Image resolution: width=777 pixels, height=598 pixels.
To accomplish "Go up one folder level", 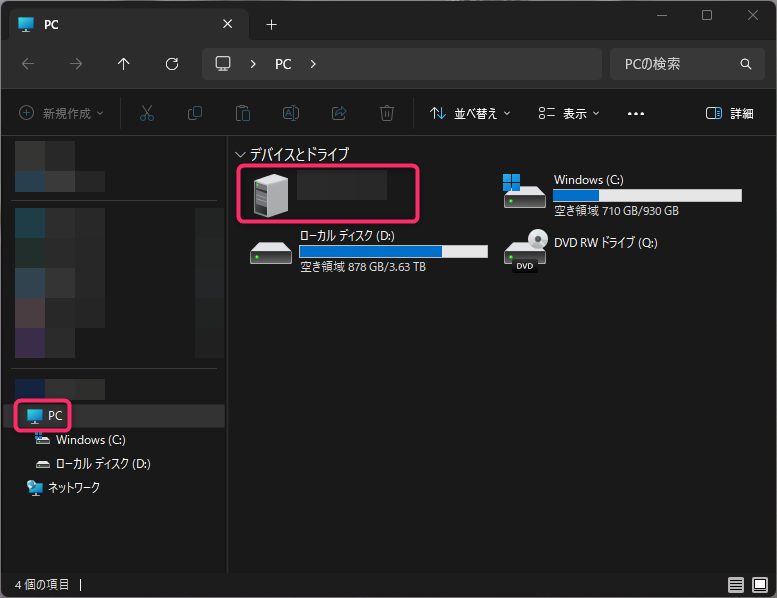I will coord(124,64).
